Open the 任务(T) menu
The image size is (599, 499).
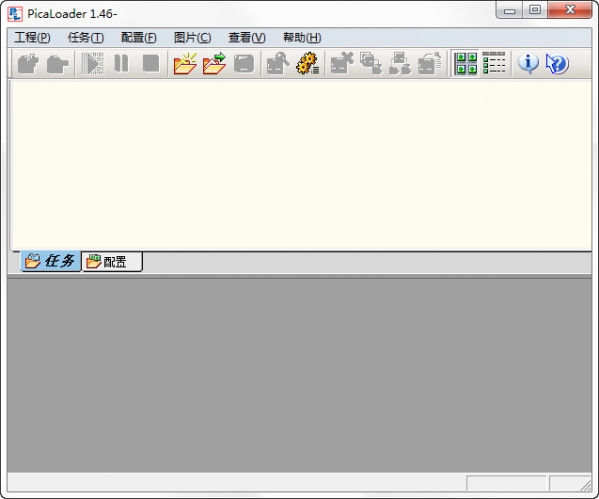[x=86, y=37]
